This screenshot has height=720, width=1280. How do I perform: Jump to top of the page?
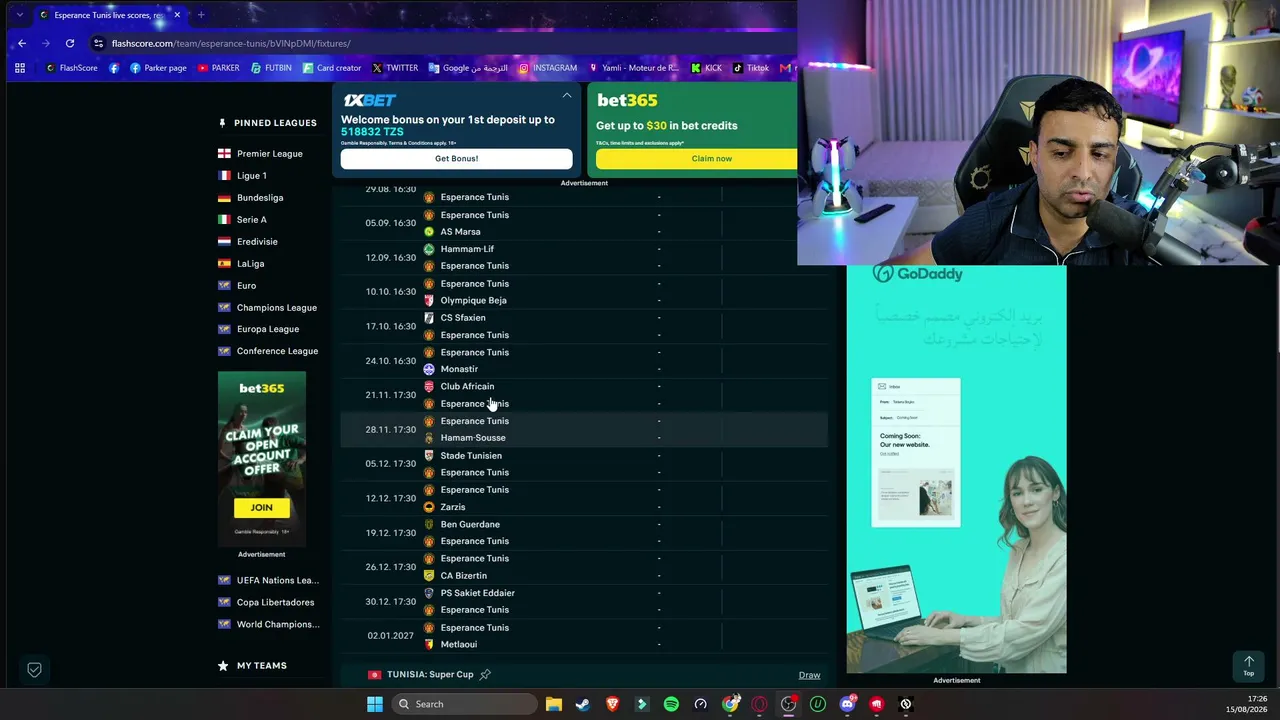pos(1248,665)
